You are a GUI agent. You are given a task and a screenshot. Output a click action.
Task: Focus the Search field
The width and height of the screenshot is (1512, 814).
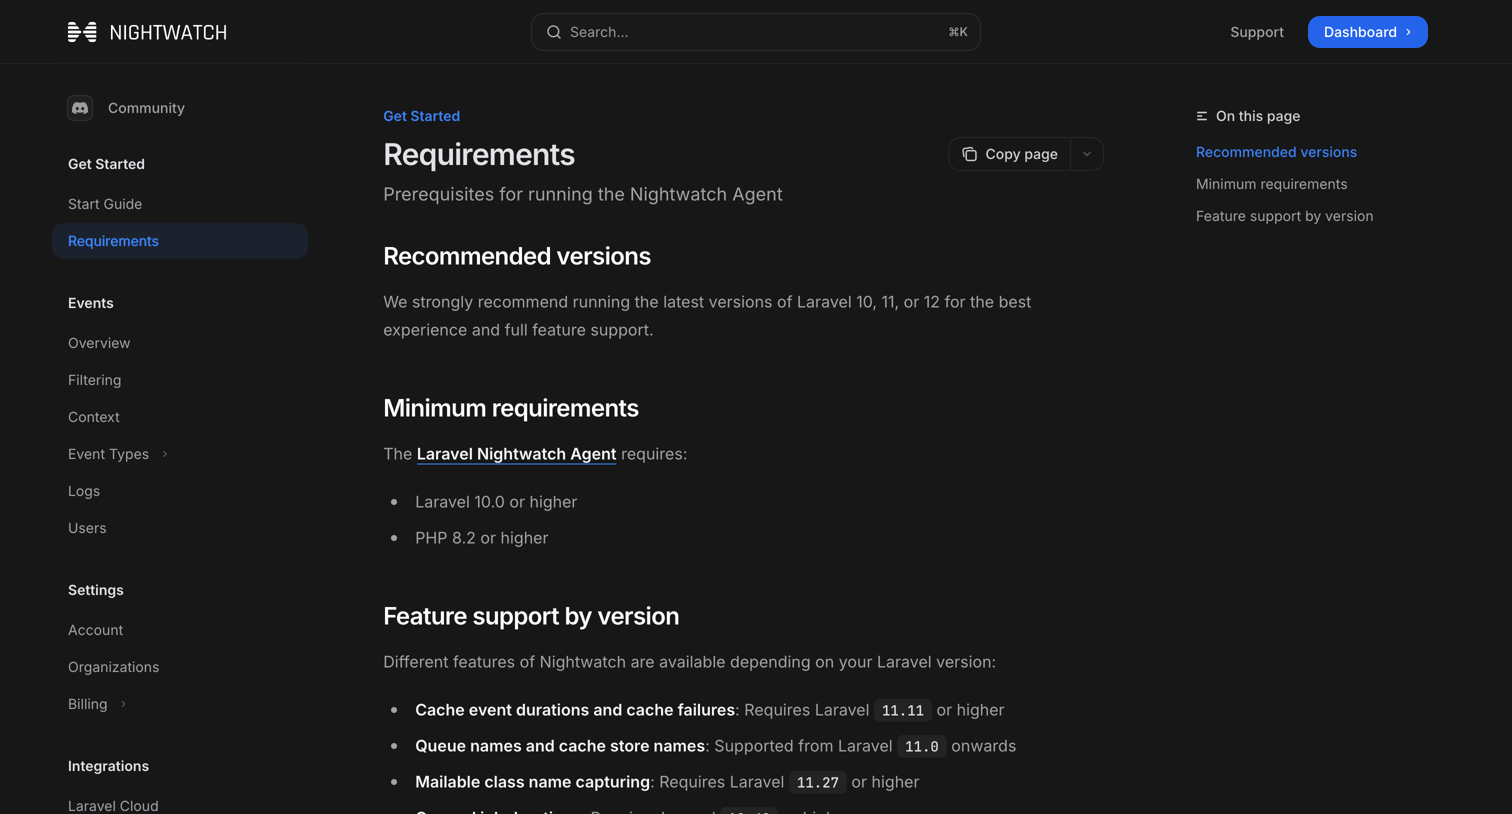tap(756, 32)
